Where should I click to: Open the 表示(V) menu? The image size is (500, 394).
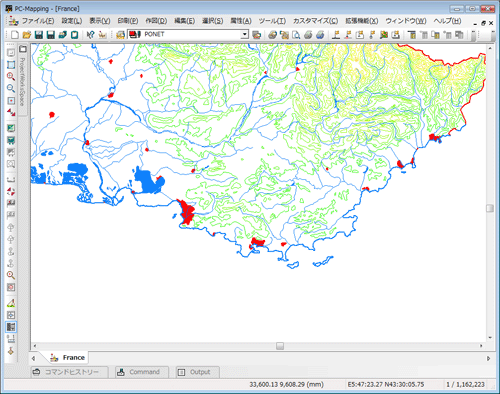click(100, 21)
